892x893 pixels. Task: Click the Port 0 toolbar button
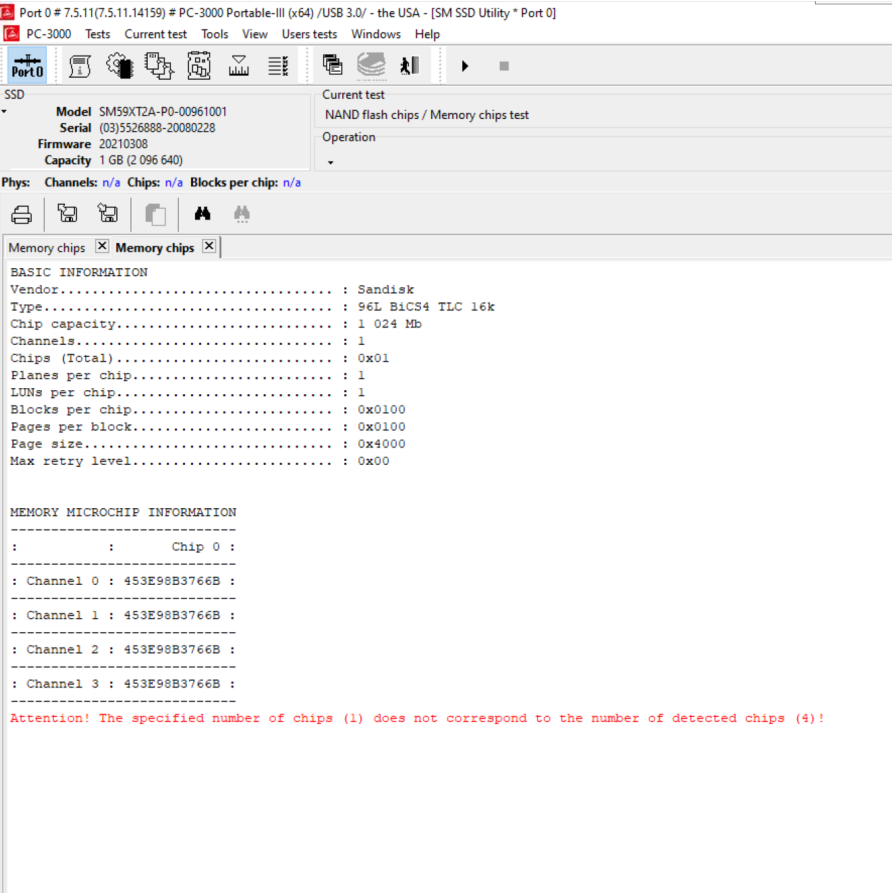coord(27,65)
